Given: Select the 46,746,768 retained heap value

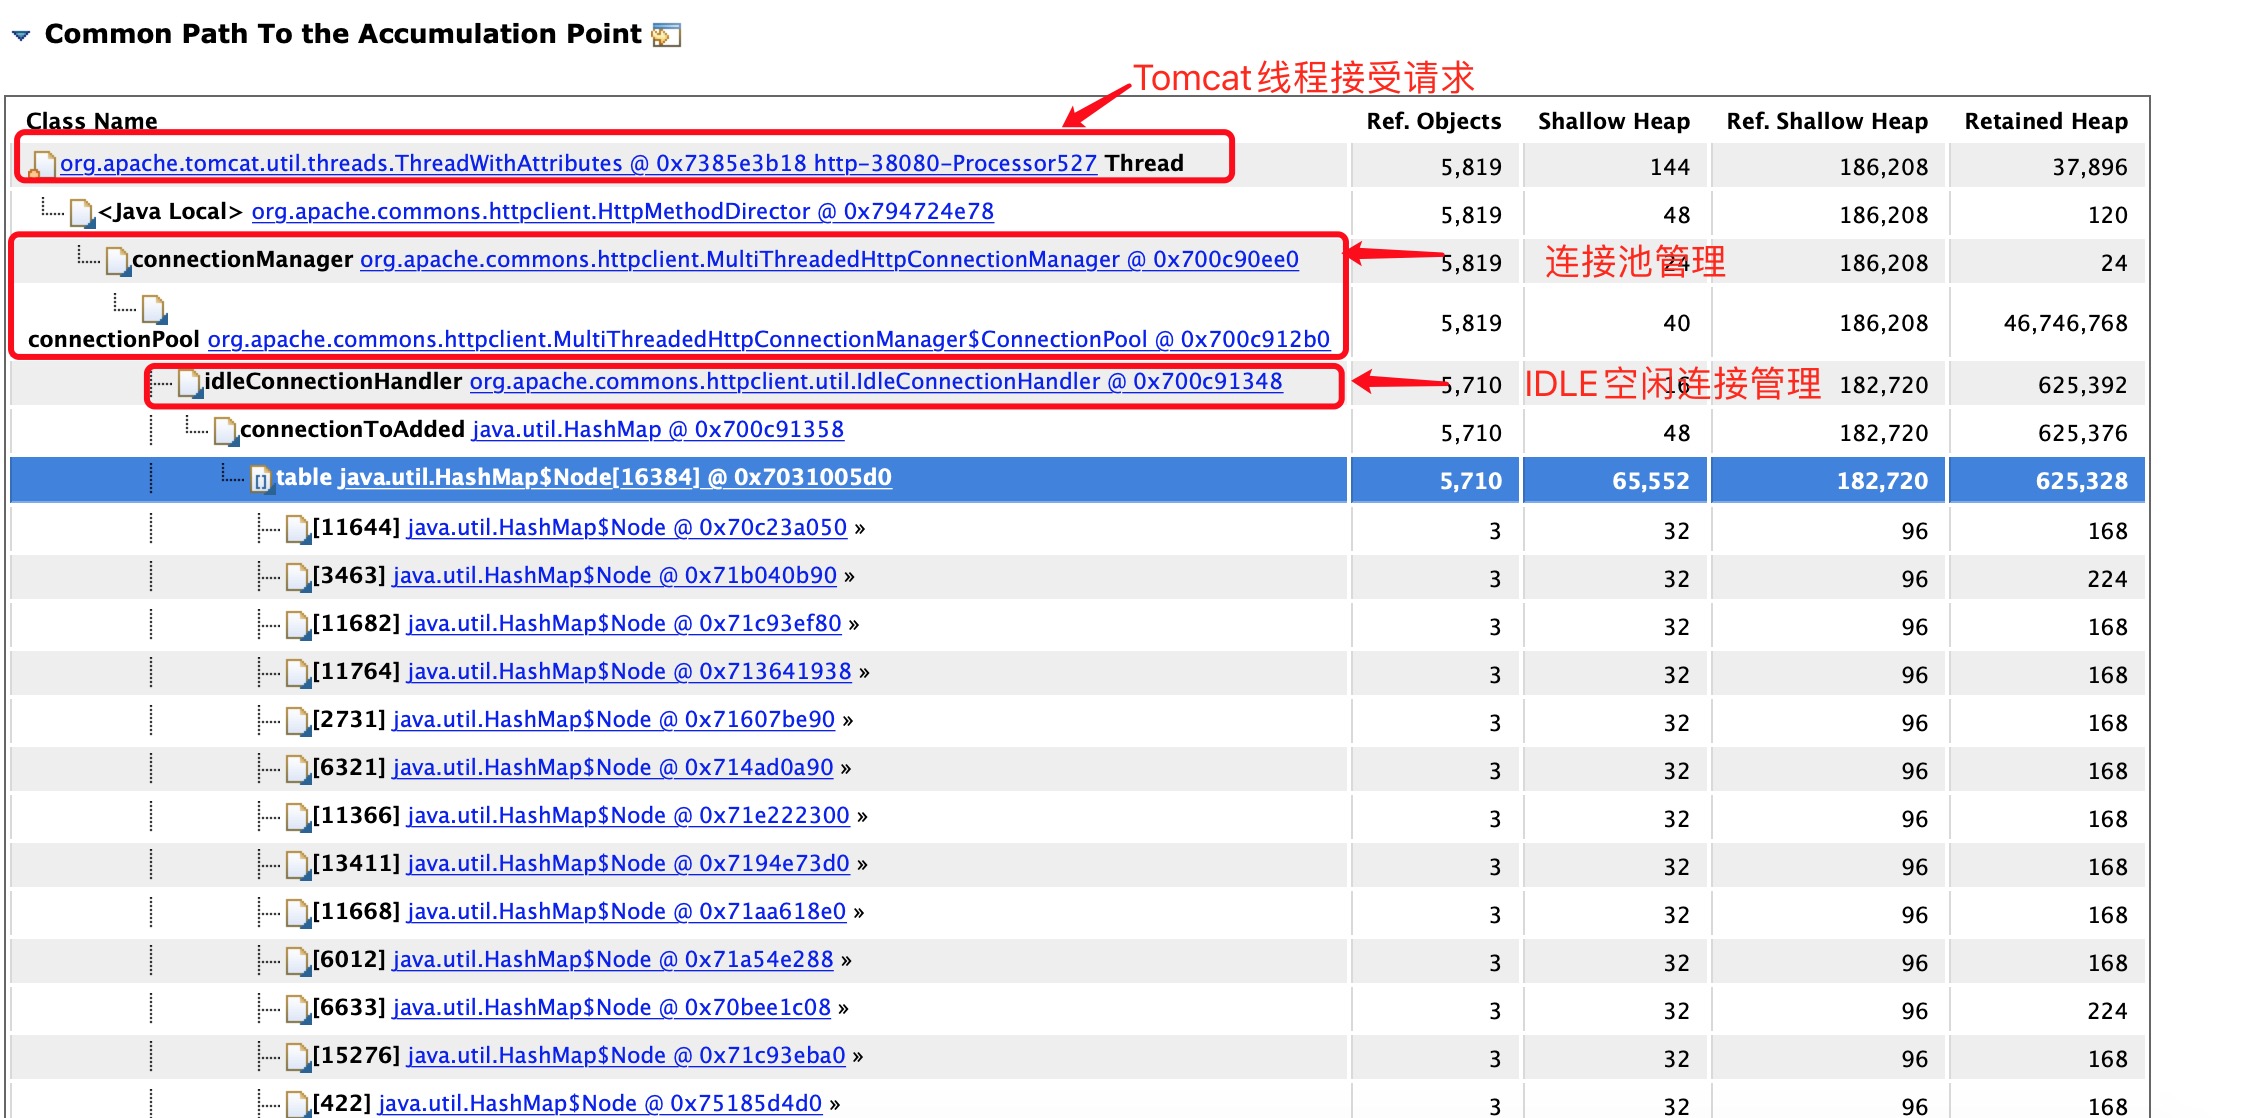Looking at the screenshot, I should (2065, 323).
